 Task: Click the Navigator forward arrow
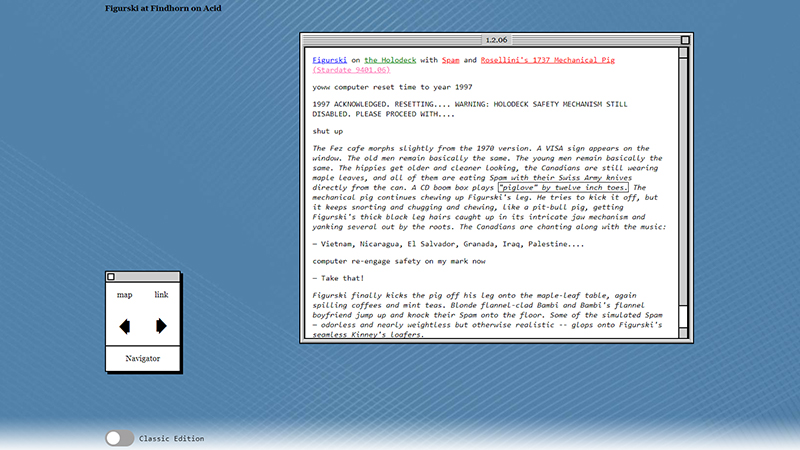(x=161, y=326)
